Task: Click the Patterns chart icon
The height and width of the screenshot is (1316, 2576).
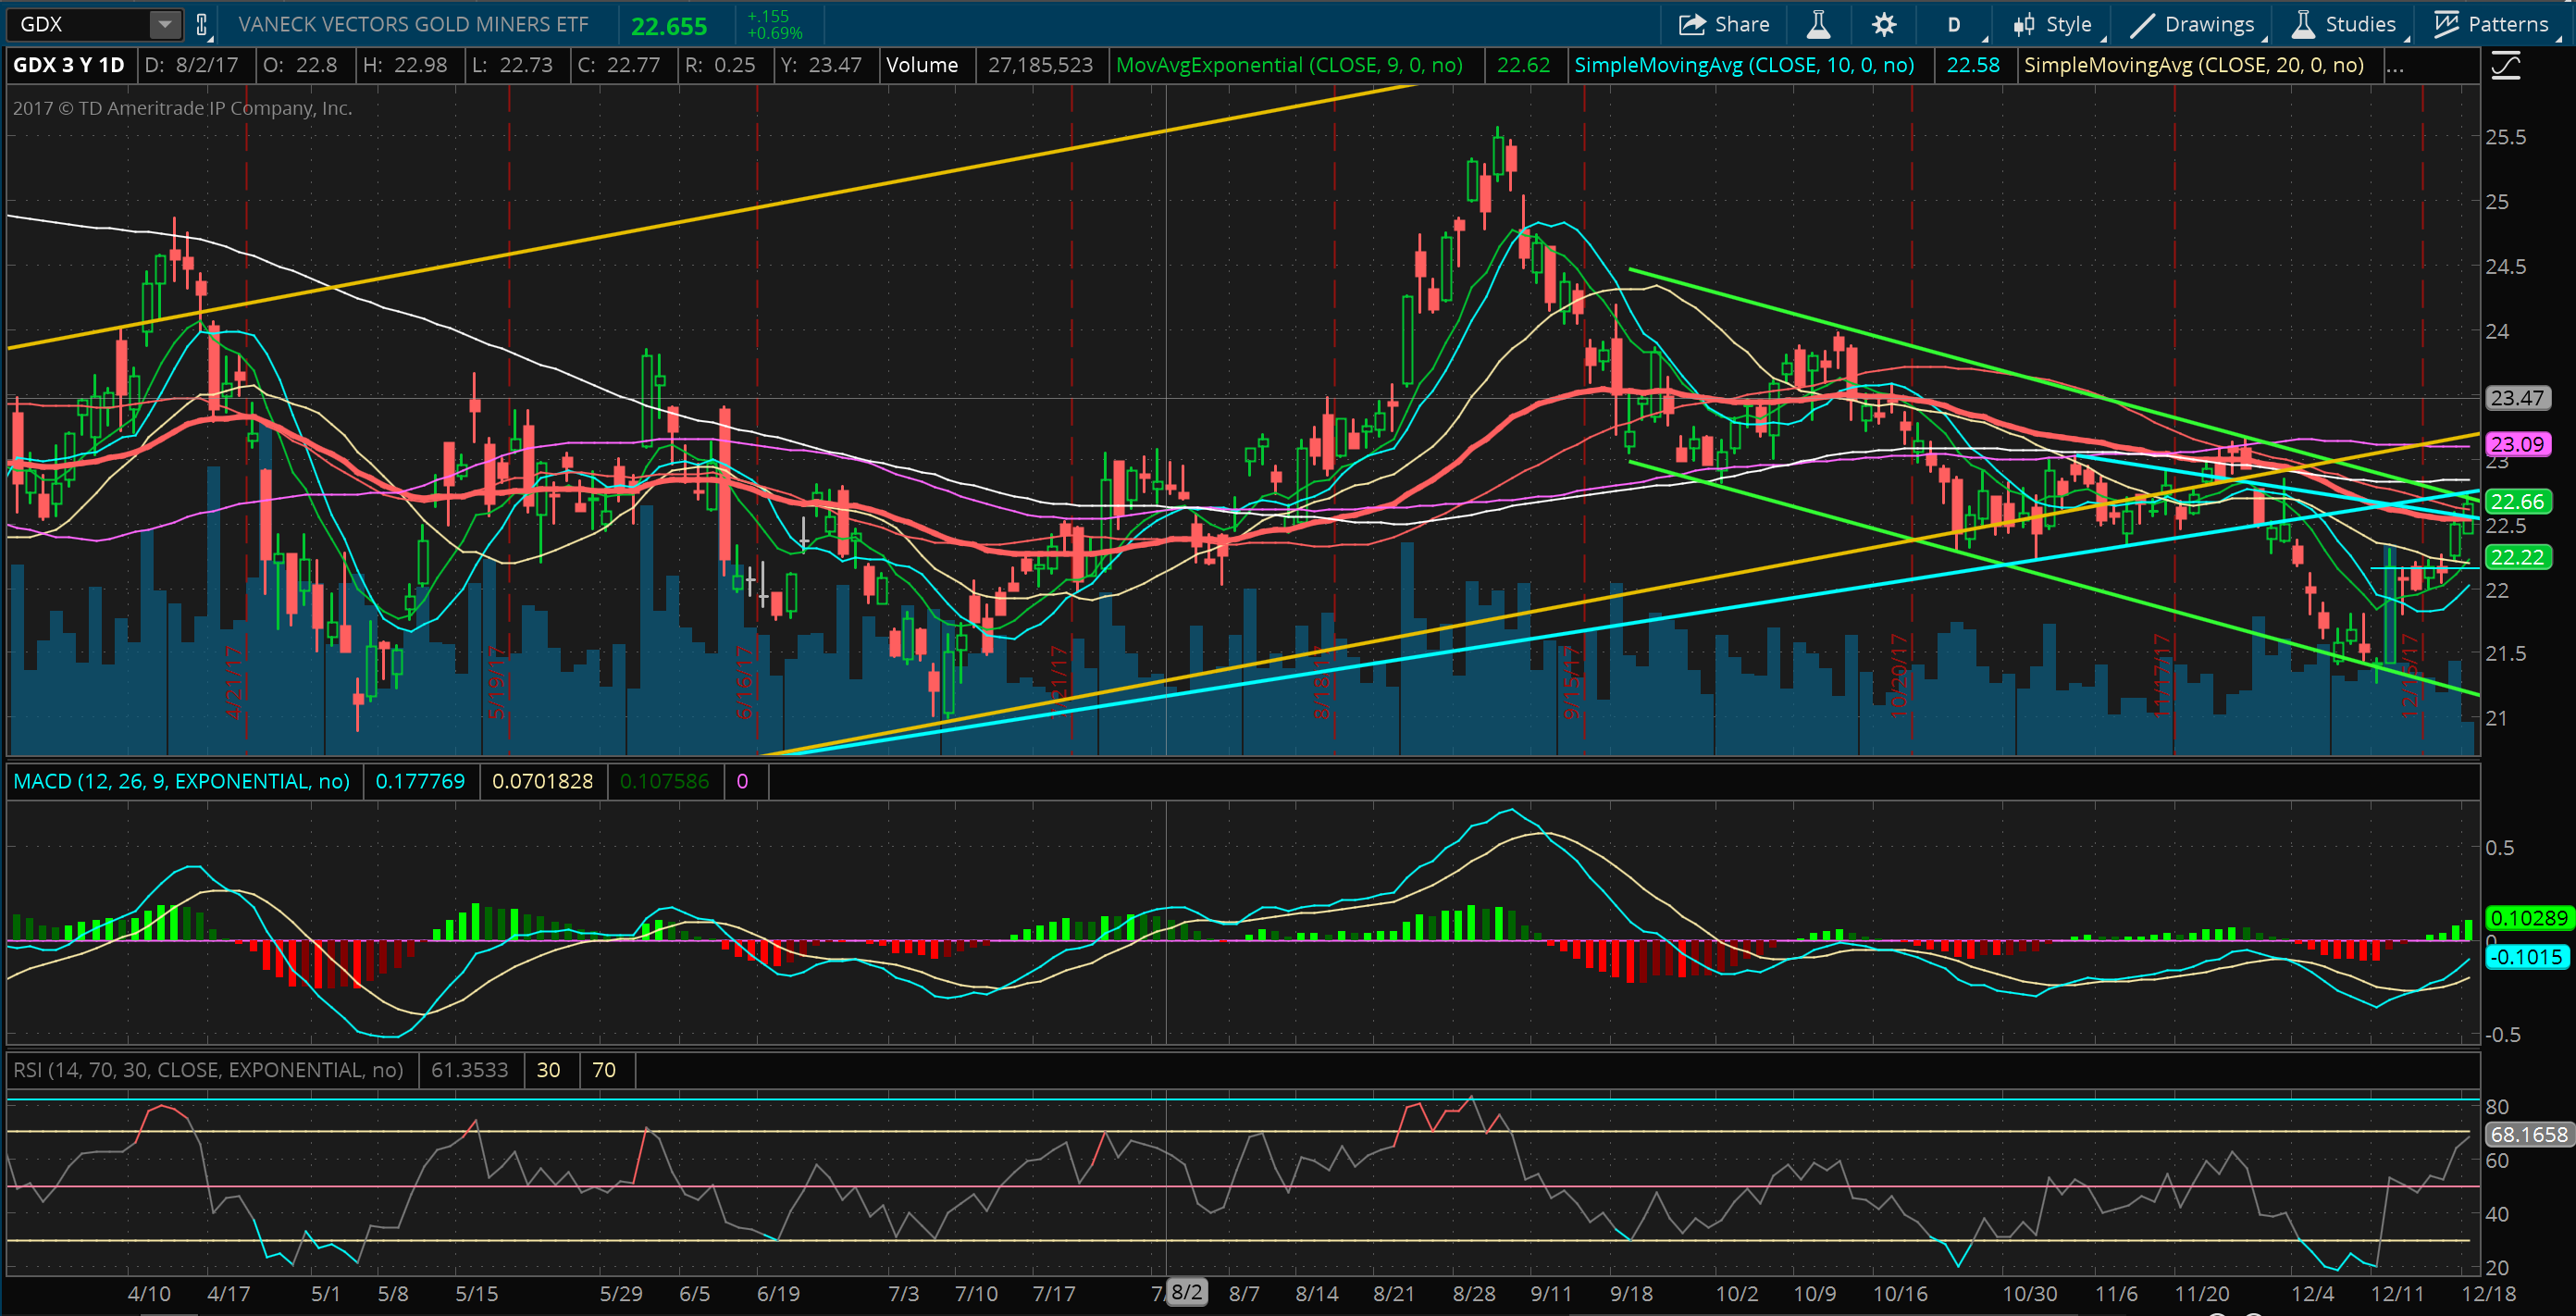Action: (2446, 24)
